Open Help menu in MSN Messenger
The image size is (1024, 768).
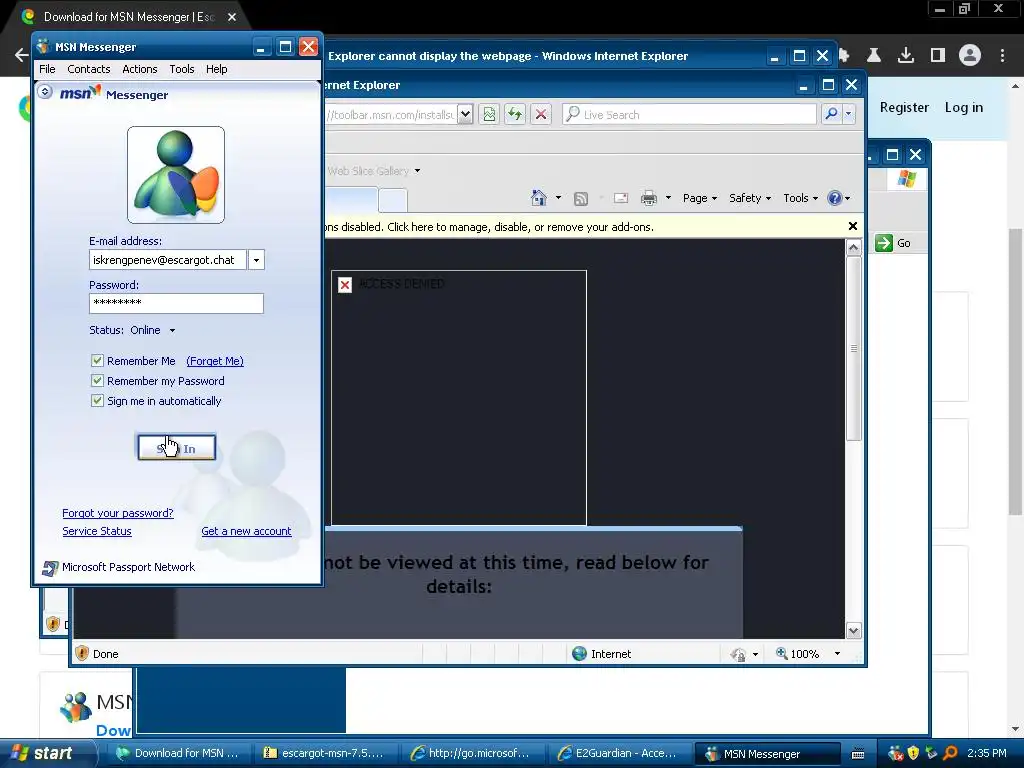(217, 69)
